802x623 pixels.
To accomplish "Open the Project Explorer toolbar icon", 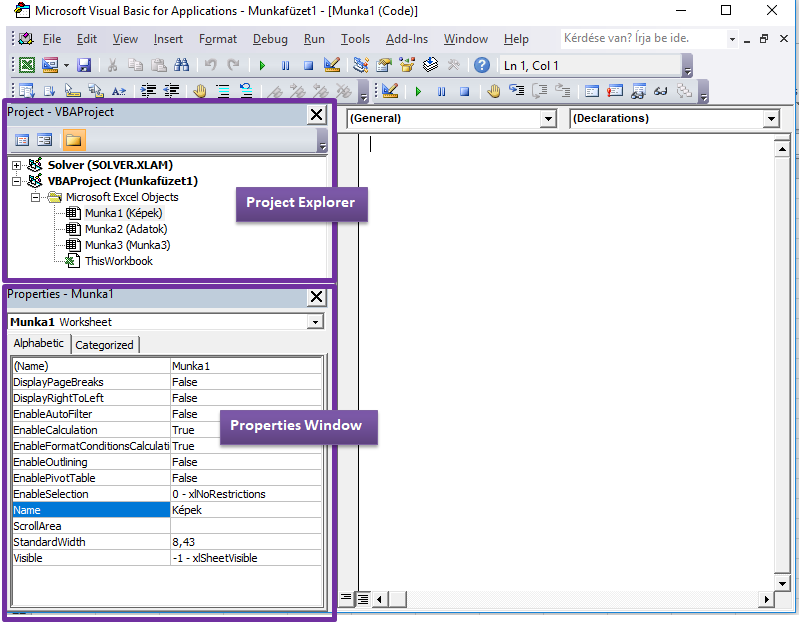I will tap(361, 65).
